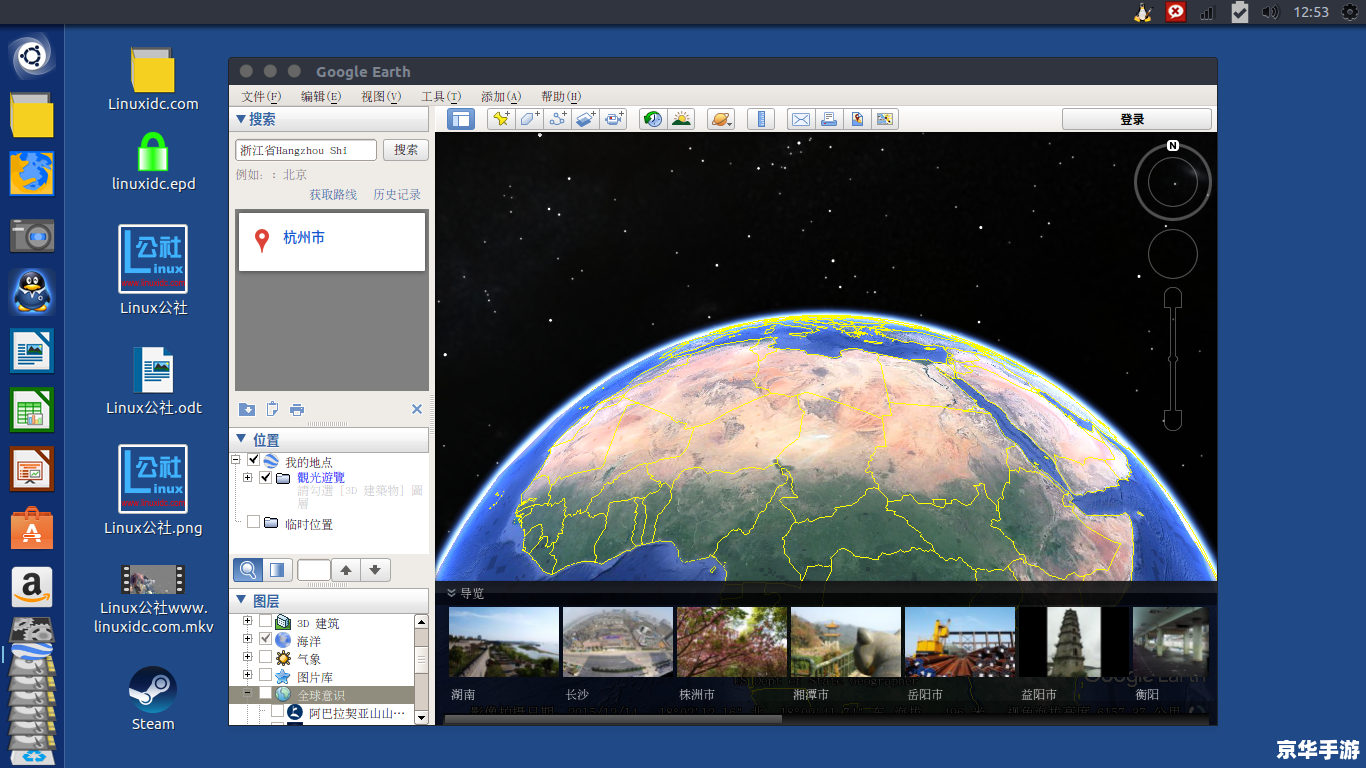The width and height of the screenshot is (1366, 768).
Task: Add a polygon using the toolbar icon
Action: point(529,119)
